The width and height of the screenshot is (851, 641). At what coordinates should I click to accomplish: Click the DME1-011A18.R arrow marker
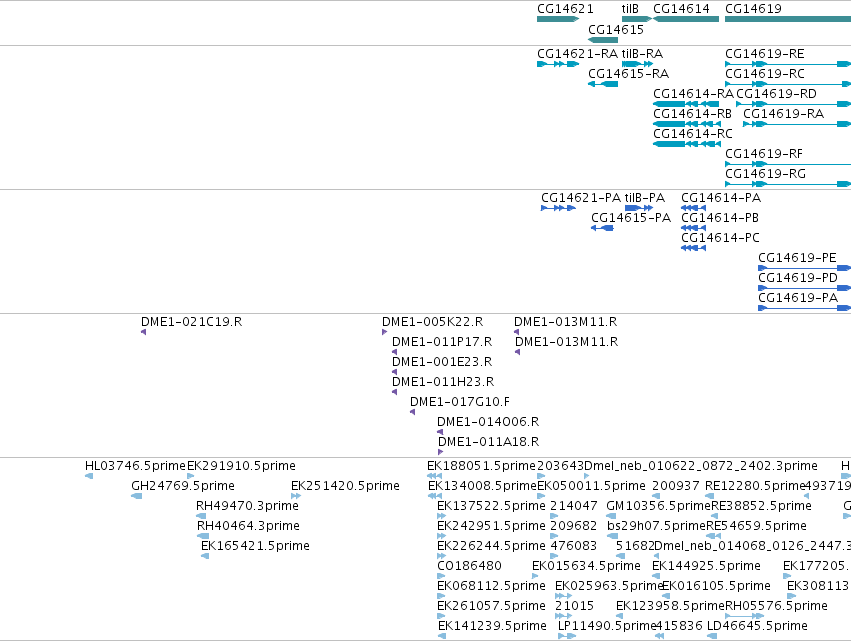(x=440, y=452)
